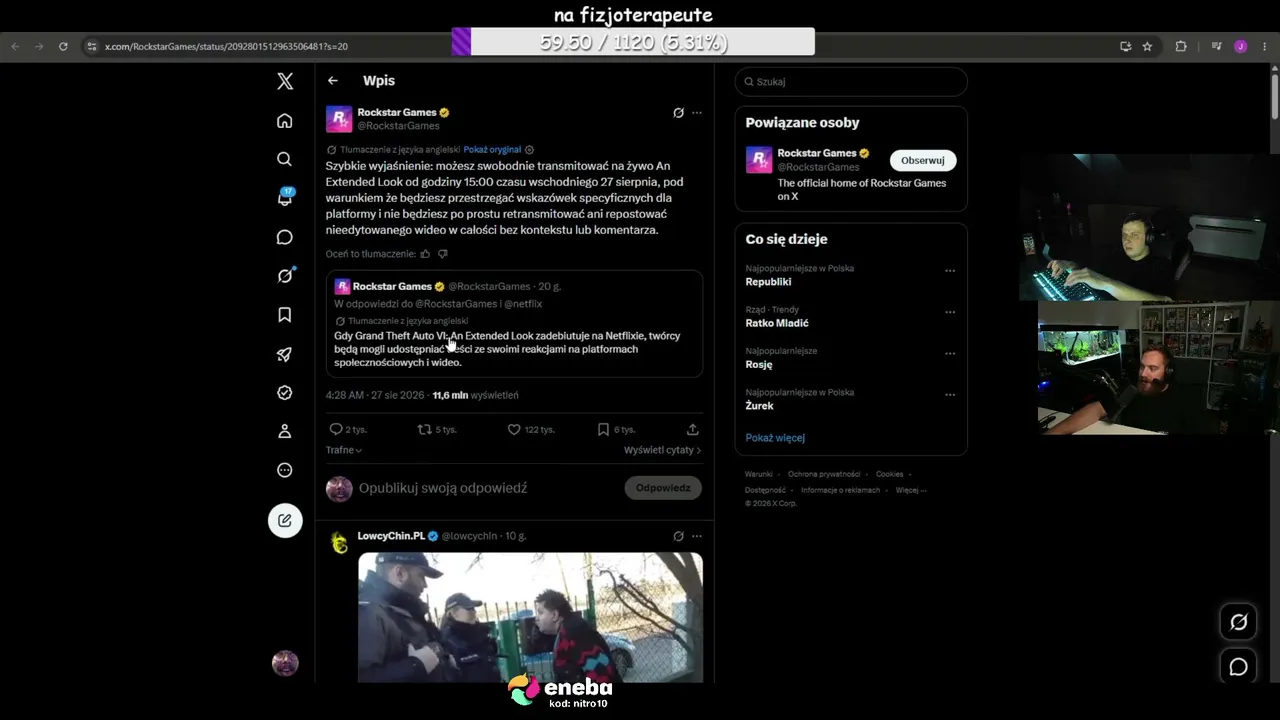Open the verified checkmark sidebar icon
Screen dimensions: 1280x720
[x=285, y=393]
